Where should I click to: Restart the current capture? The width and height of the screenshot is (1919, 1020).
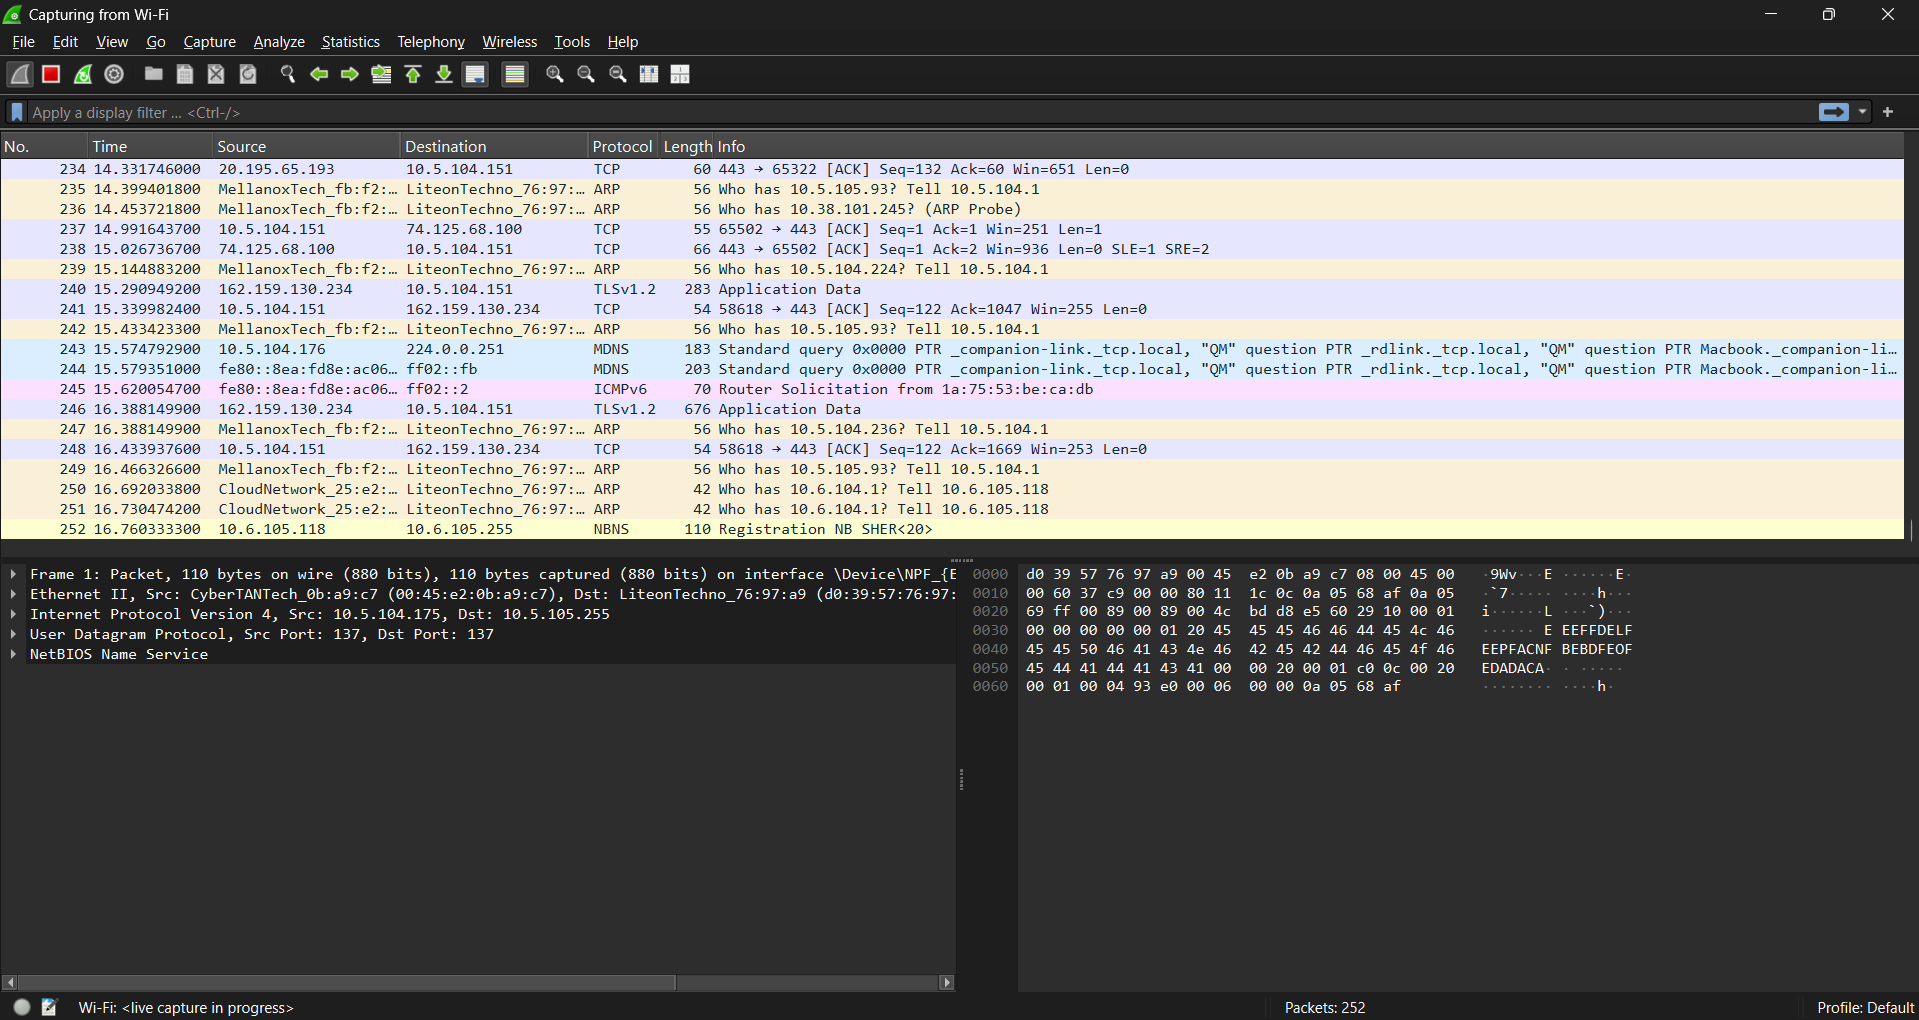[83, 74]
